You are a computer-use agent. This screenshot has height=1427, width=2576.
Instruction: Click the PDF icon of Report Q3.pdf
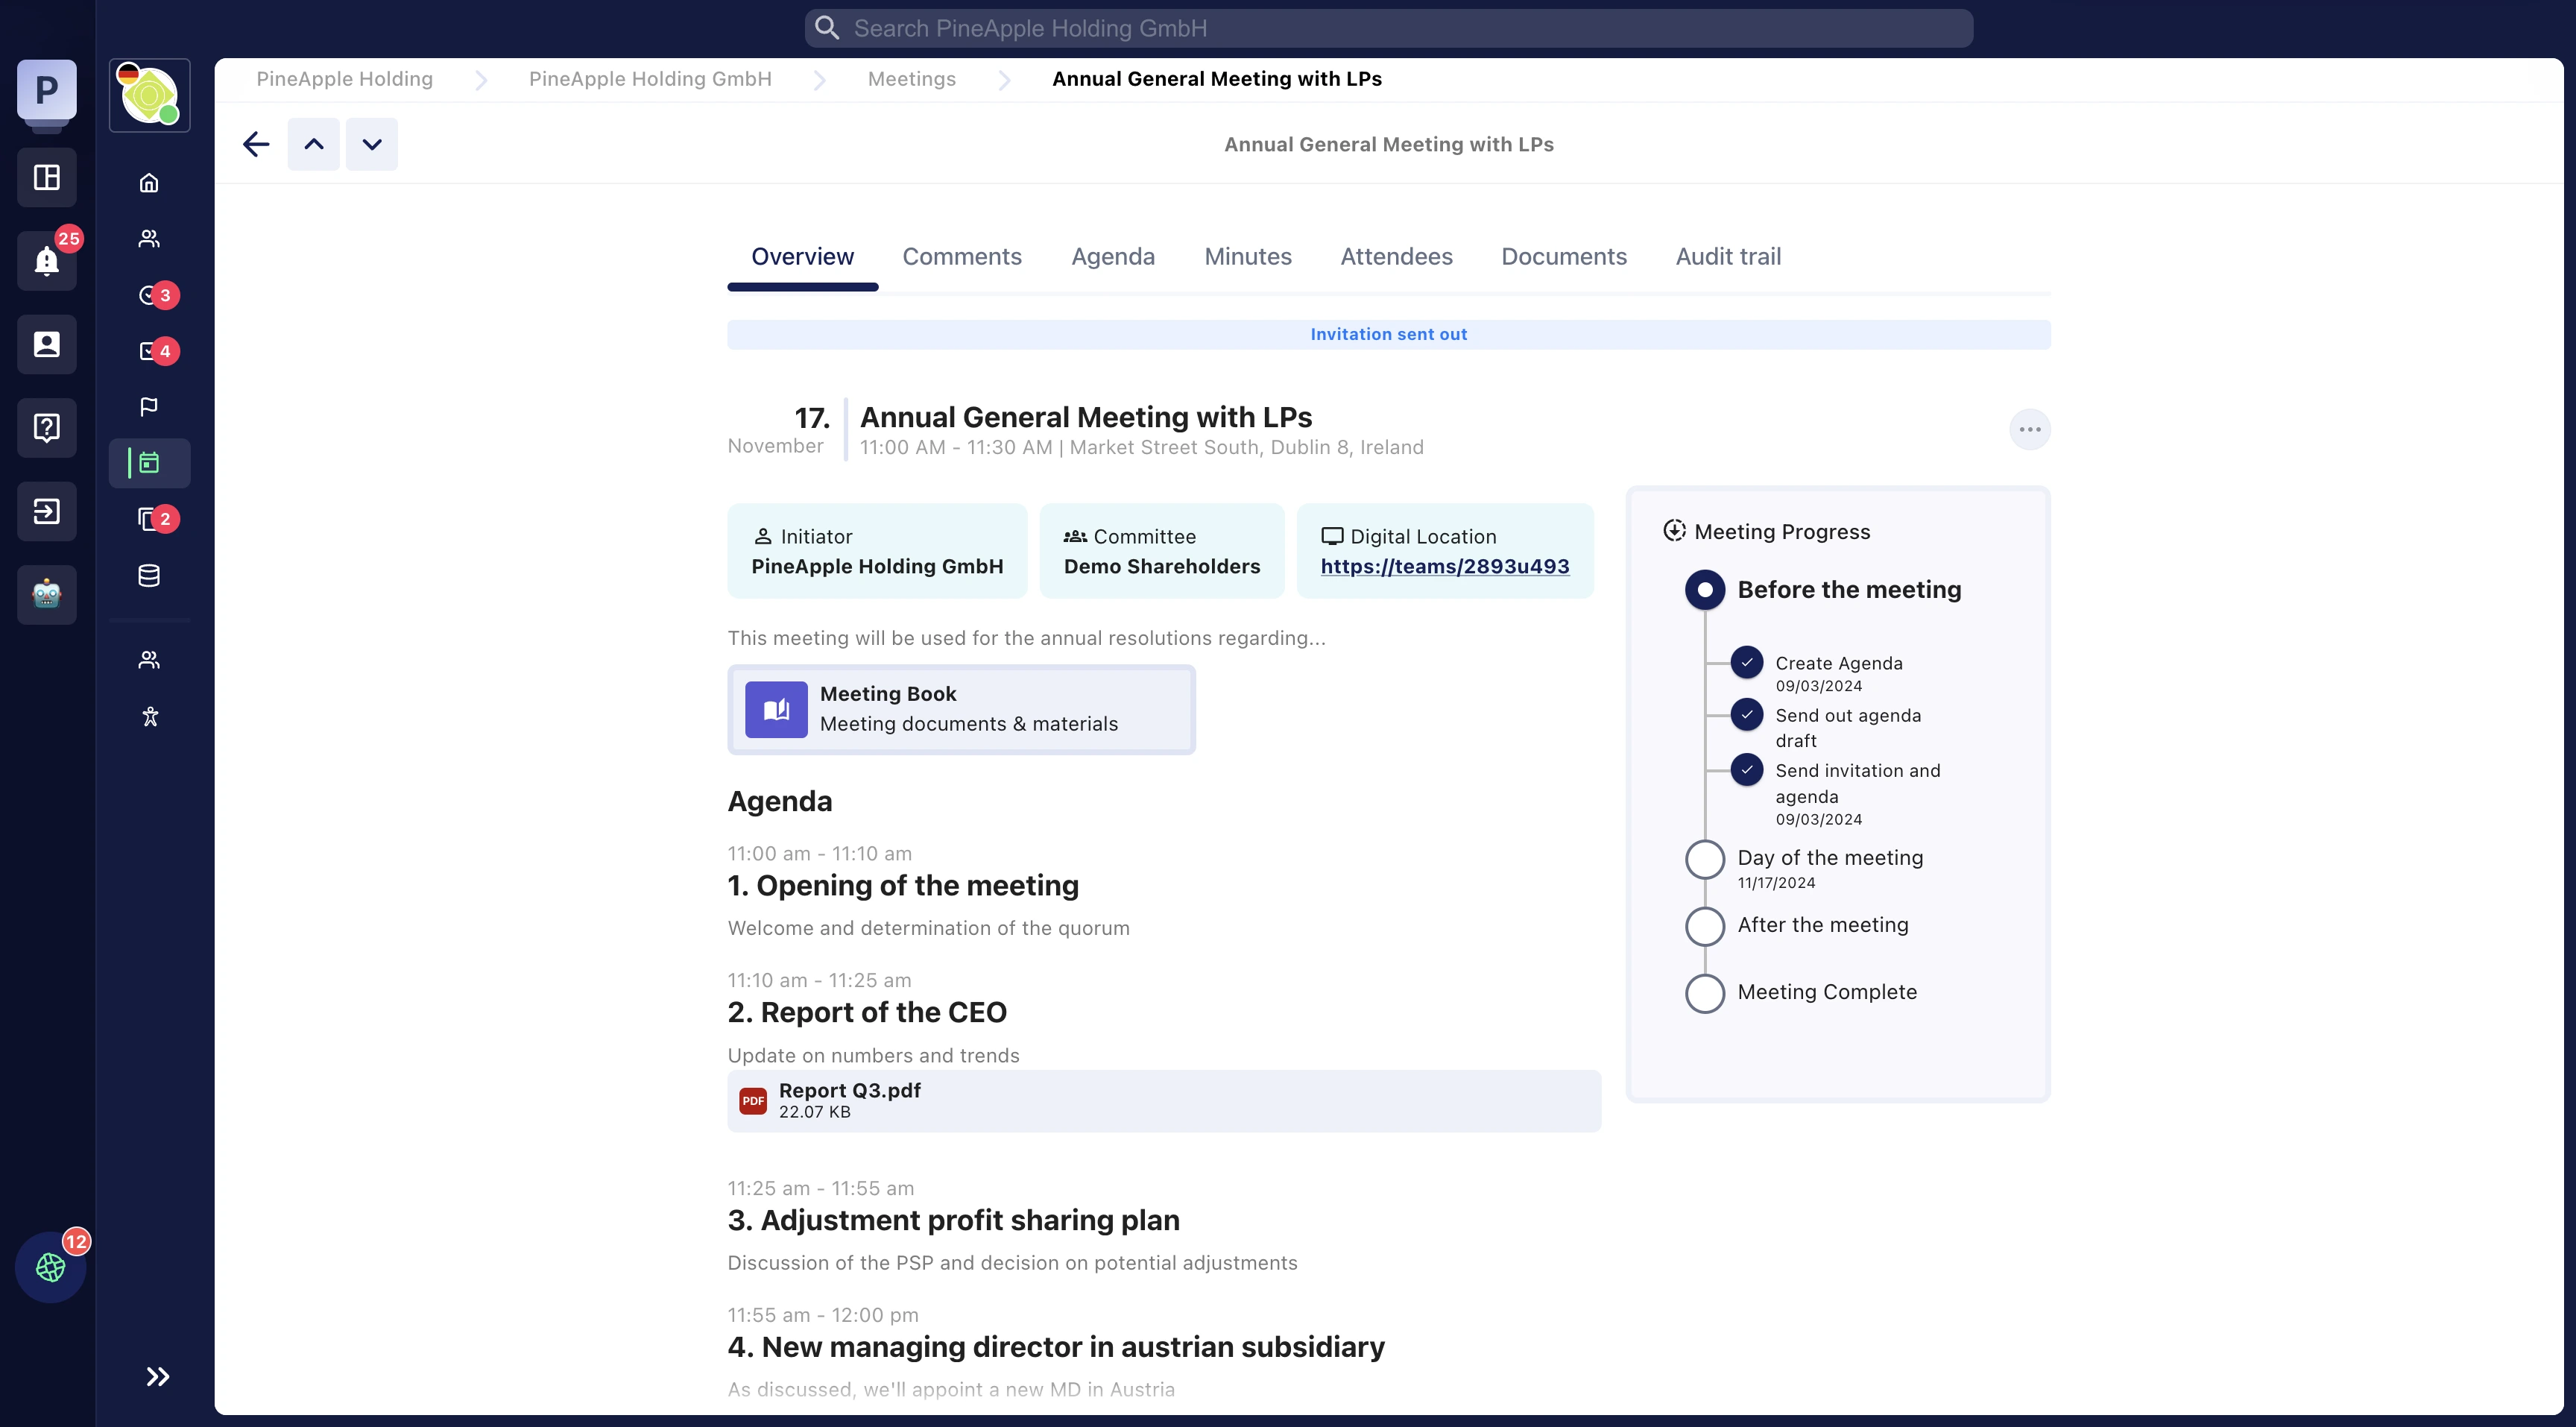(x=753, y=1101)
